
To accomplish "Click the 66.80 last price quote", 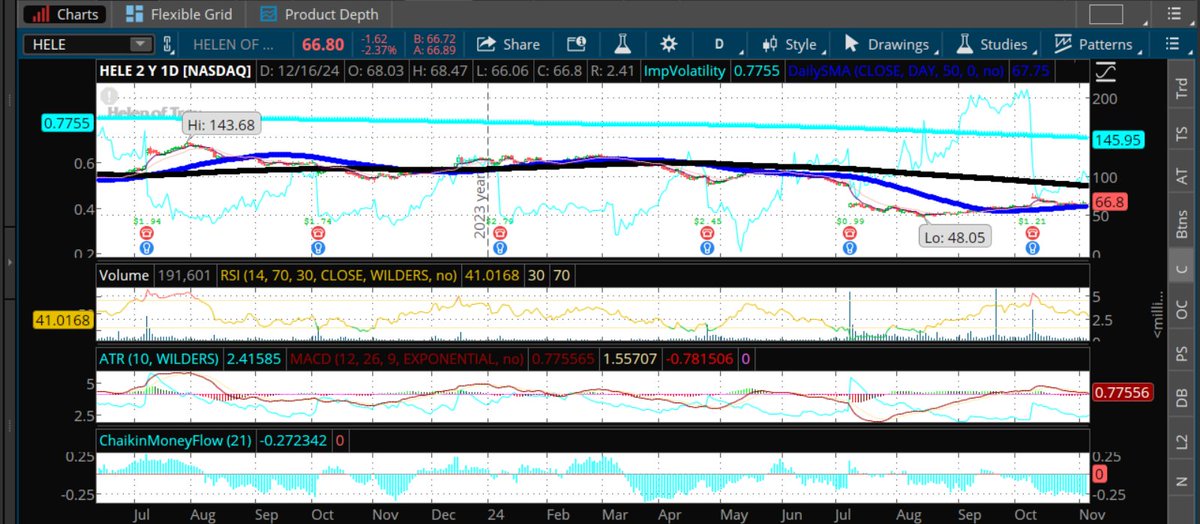I will point(324,44).
